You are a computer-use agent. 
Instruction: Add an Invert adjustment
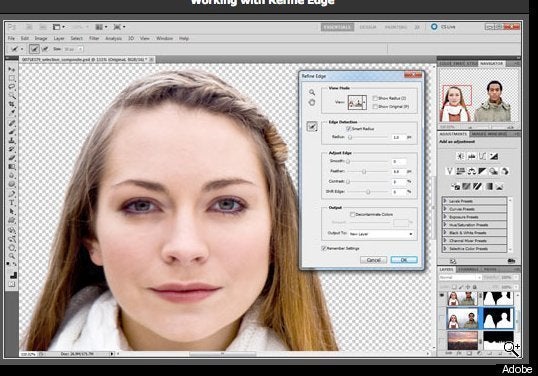tap(455, 186)
